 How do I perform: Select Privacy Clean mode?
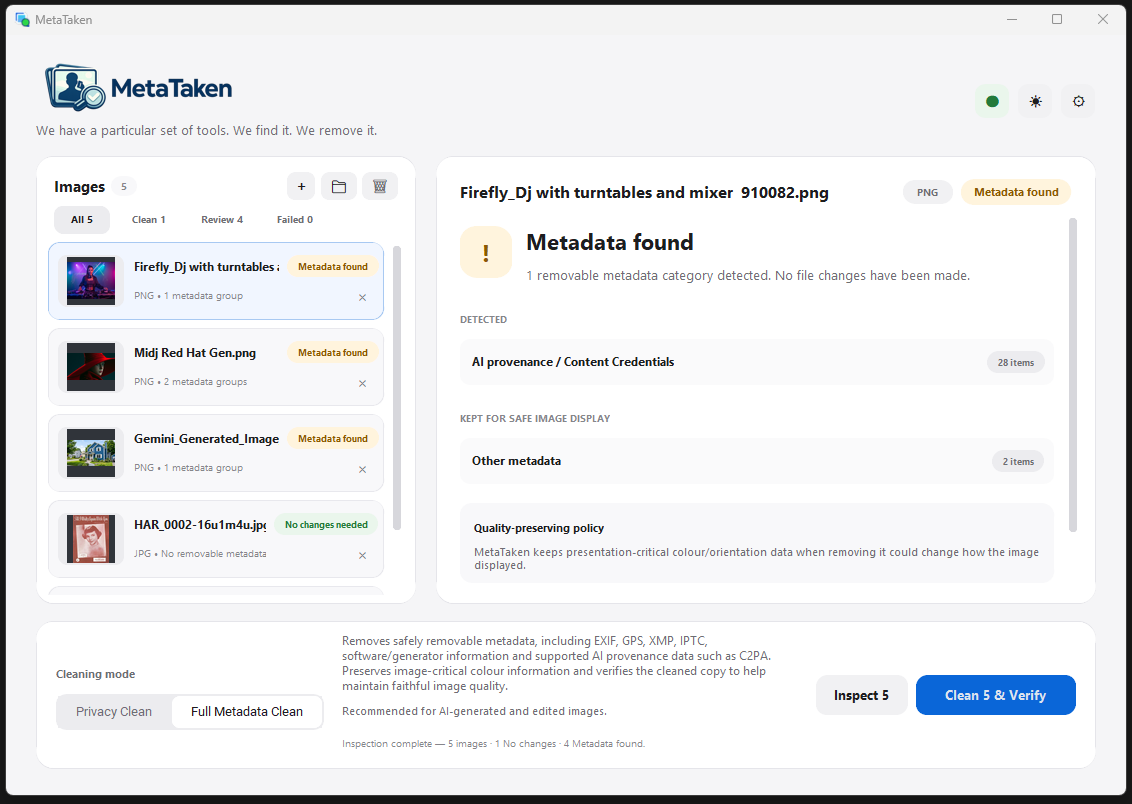[x=114, y=712]
